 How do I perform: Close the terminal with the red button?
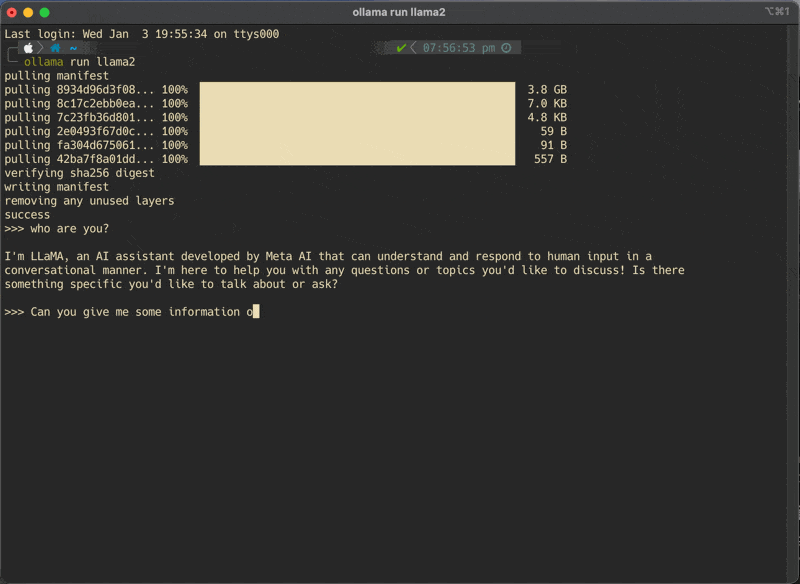(12, 12)
